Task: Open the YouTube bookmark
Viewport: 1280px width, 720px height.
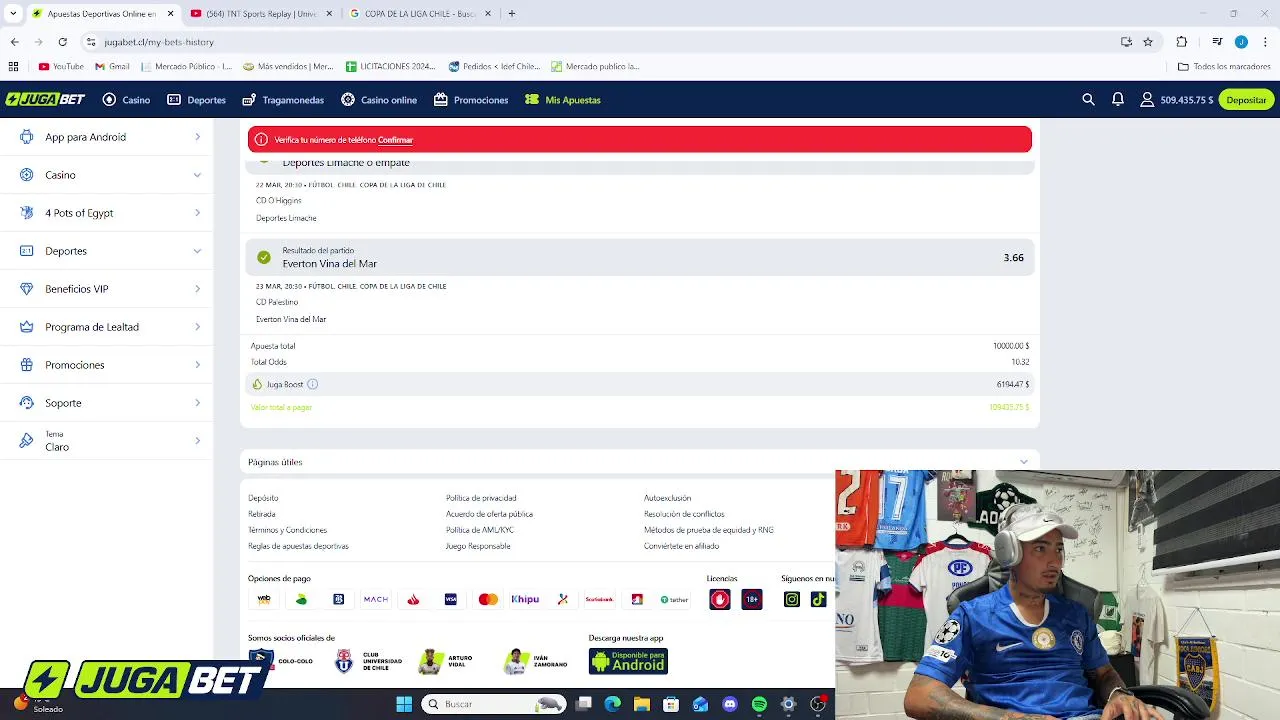Action: click(x=61, y=67)
